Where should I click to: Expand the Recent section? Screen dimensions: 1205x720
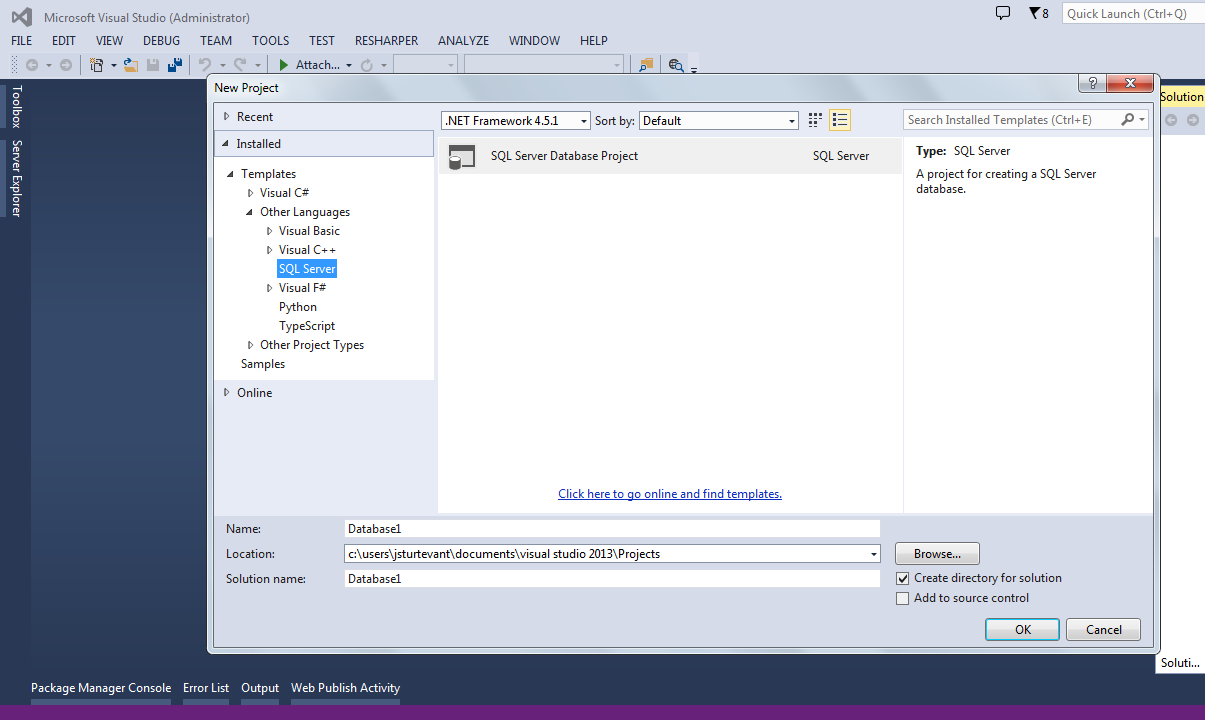[227, 117]
